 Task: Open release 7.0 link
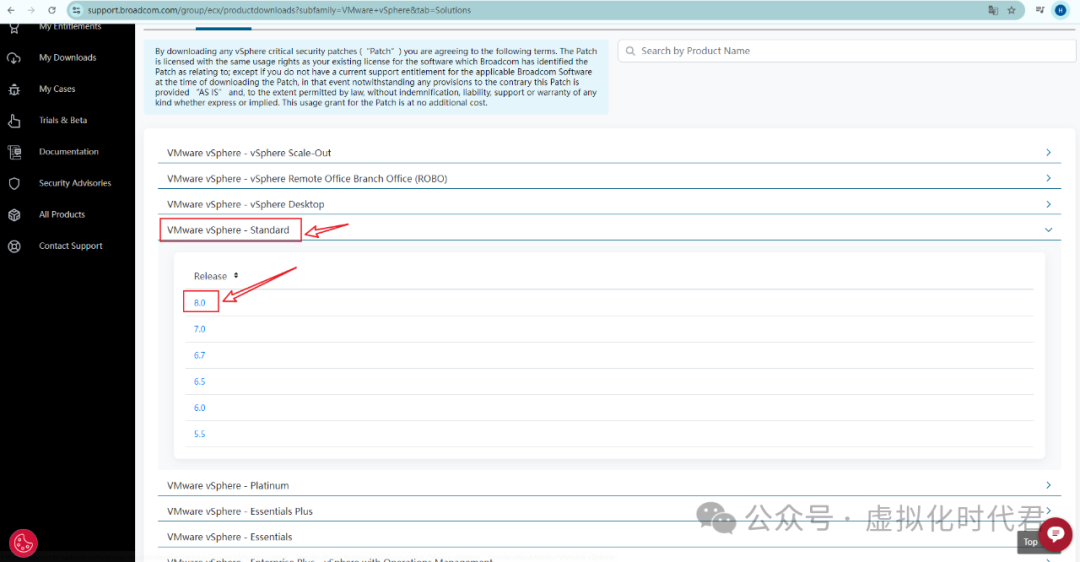200,329
